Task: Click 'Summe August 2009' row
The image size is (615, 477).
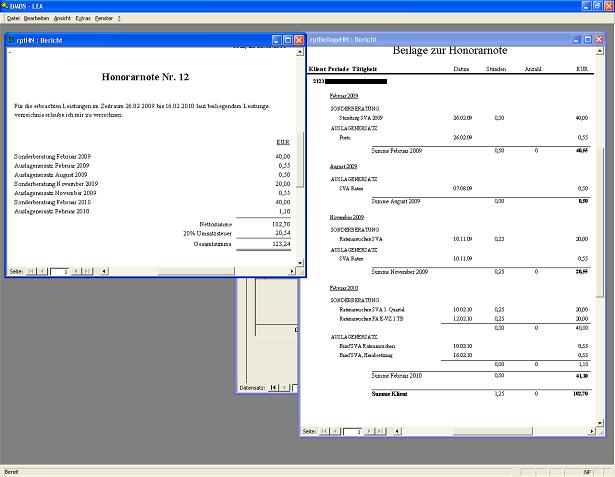Action: [480, 201]
